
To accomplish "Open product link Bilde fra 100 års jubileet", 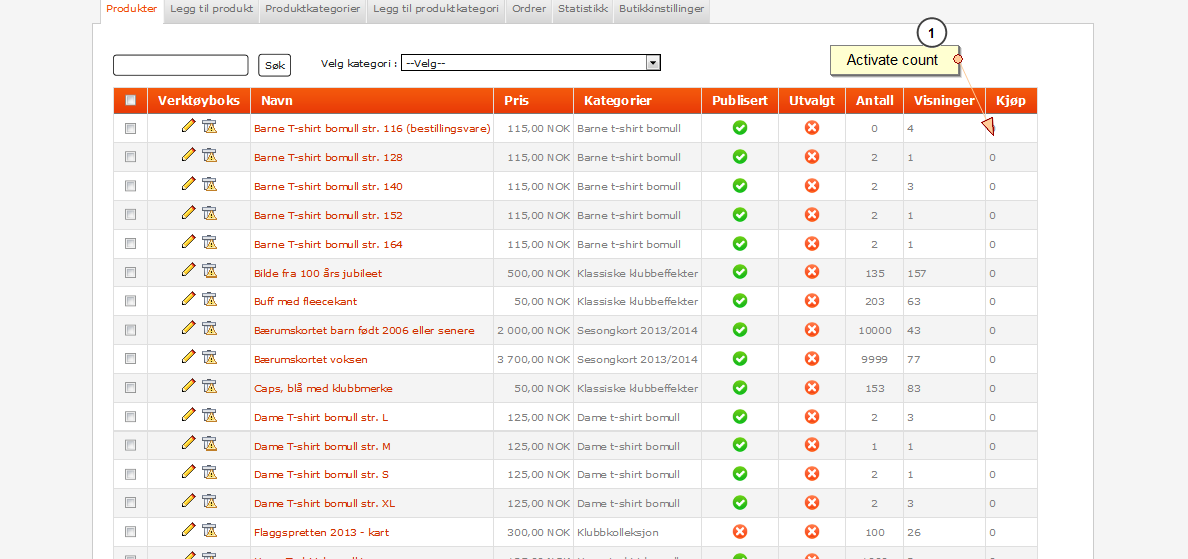I will point(317,273).
